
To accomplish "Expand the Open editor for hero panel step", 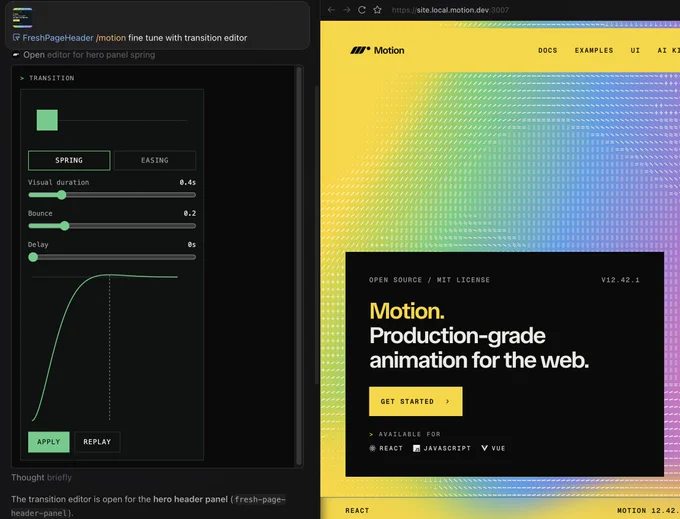I will coord(89,55).
